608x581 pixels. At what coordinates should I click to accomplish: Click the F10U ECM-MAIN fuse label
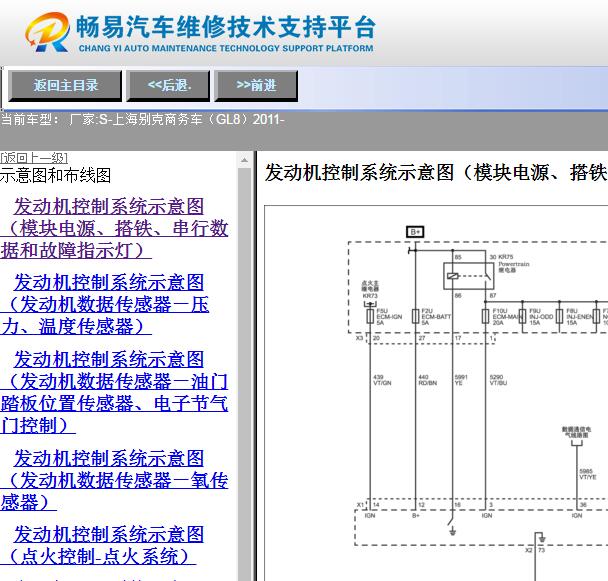505,316
